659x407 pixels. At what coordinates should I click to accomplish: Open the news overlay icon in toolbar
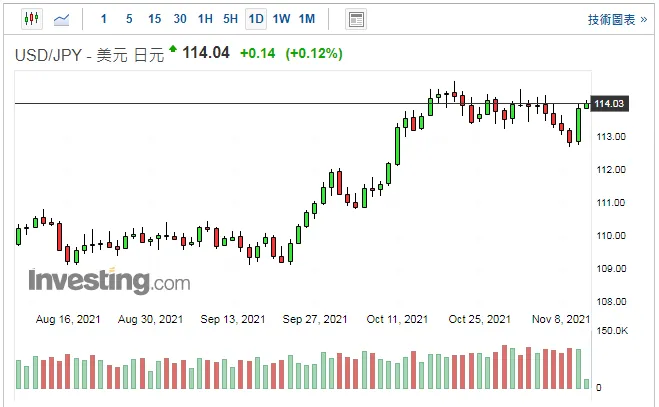[356, 19]
